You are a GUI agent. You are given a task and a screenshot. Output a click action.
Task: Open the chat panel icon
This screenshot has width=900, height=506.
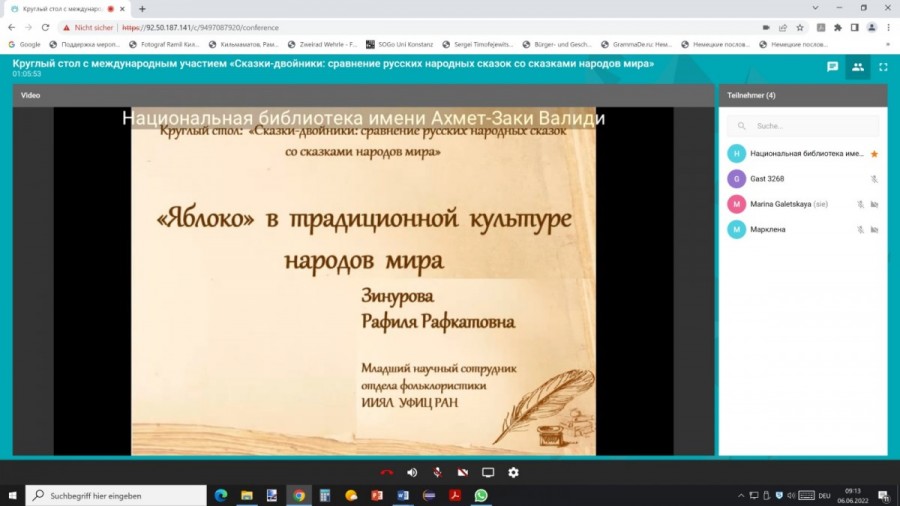832,67
